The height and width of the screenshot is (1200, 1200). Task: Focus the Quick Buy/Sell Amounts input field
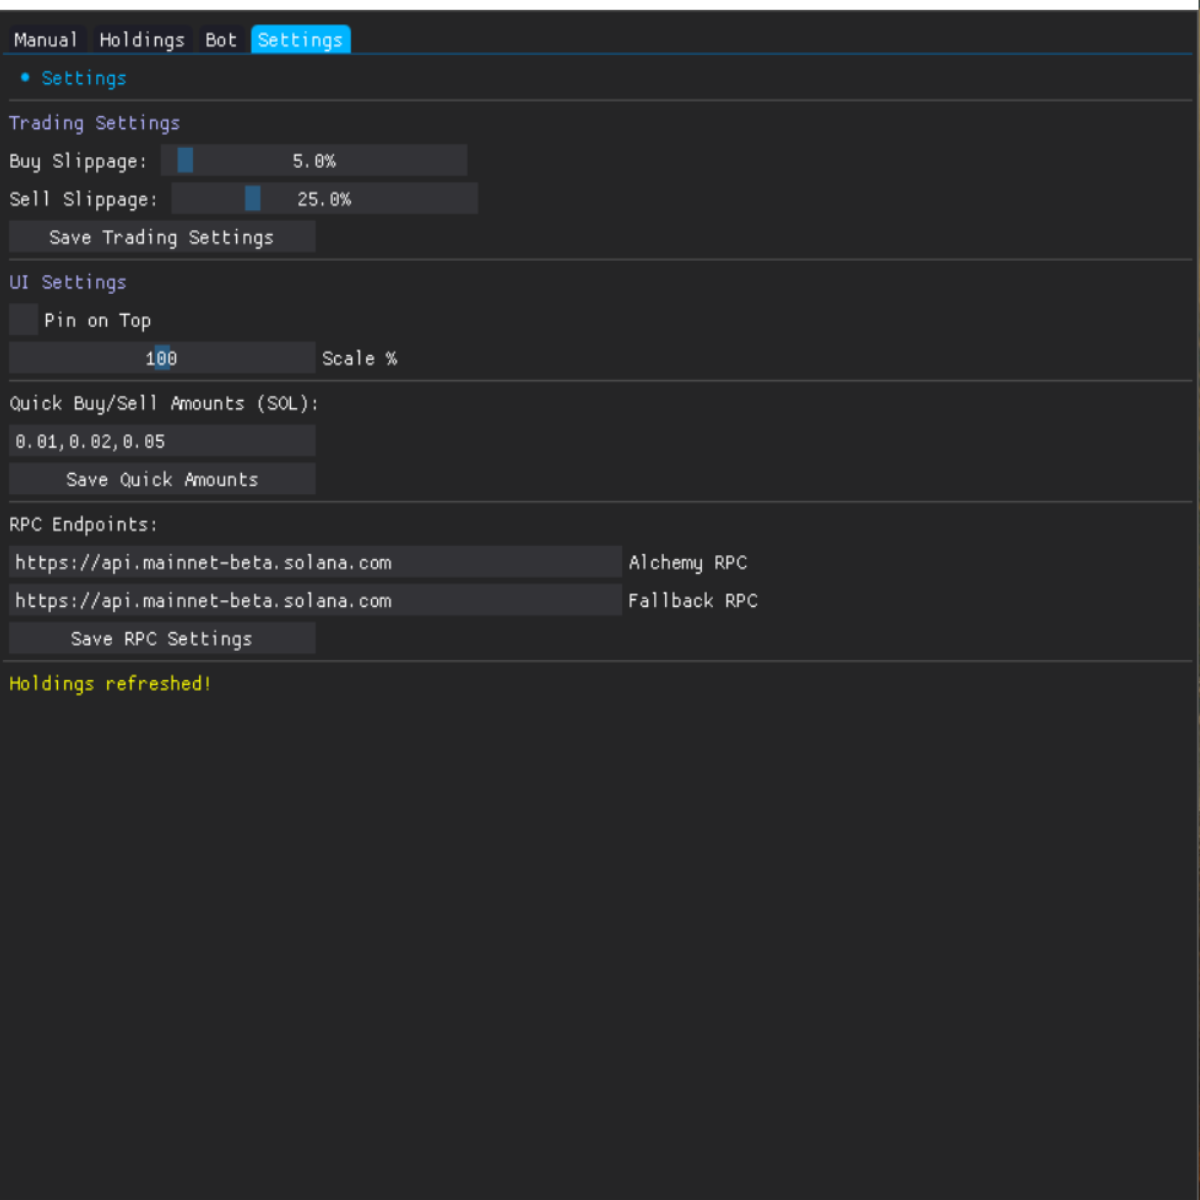click(162, 441)
